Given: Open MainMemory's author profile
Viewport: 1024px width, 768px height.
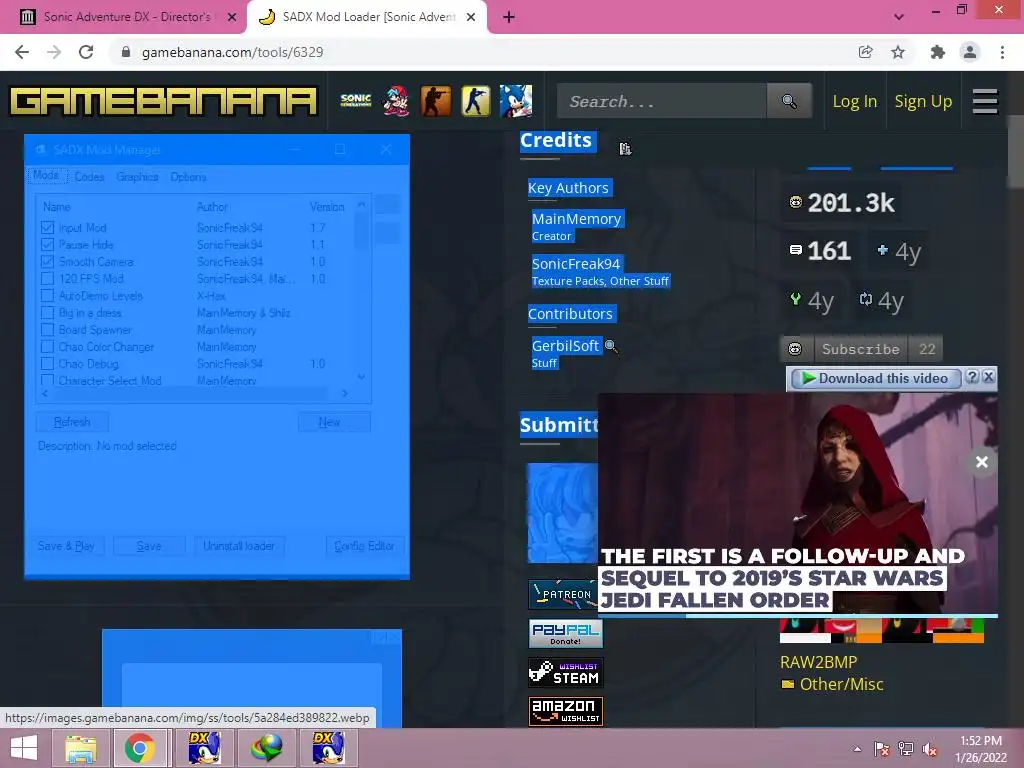Looking at the screenshot, I should click(577, 219).
